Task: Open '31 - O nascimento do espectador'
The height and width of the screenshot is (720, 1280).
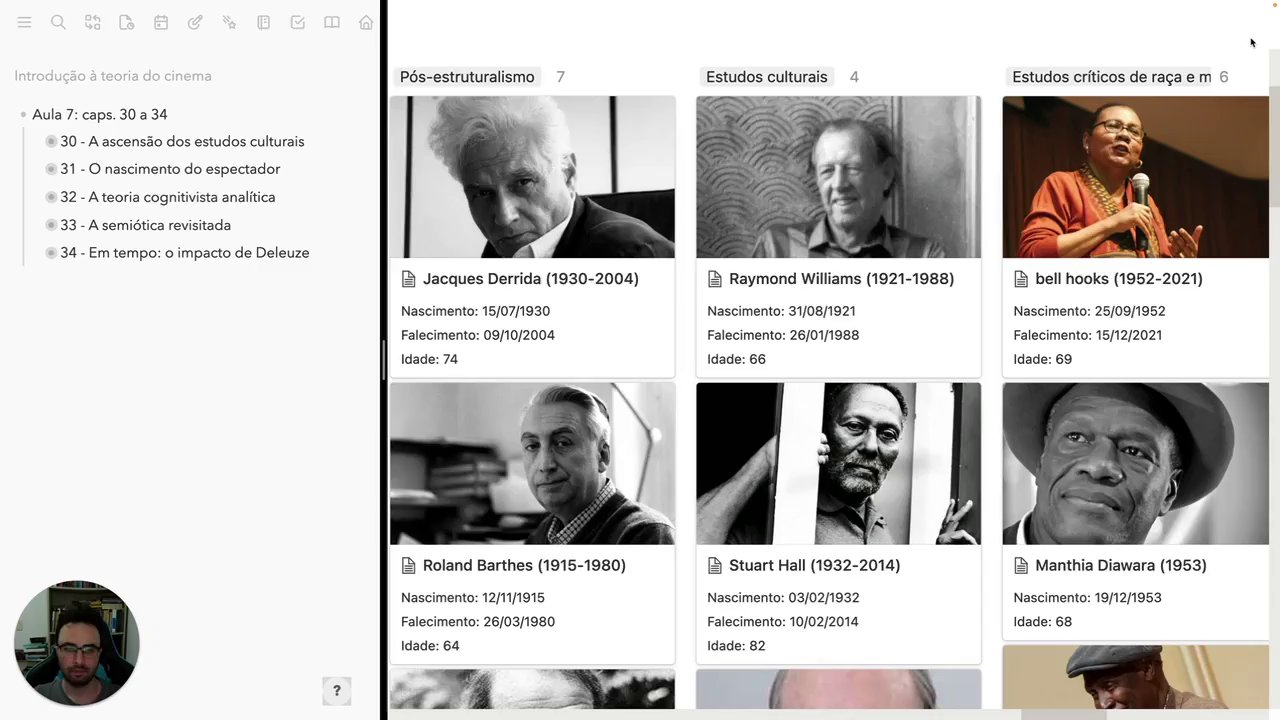Action: click(170, 170)
